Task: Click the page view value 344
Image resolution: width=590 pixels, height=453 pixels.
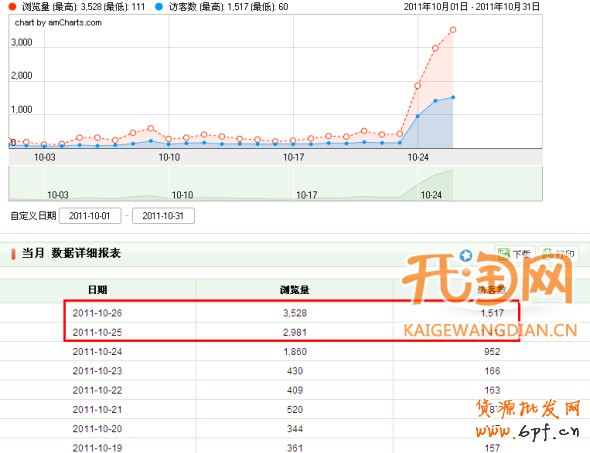Action: pos(295,429)
